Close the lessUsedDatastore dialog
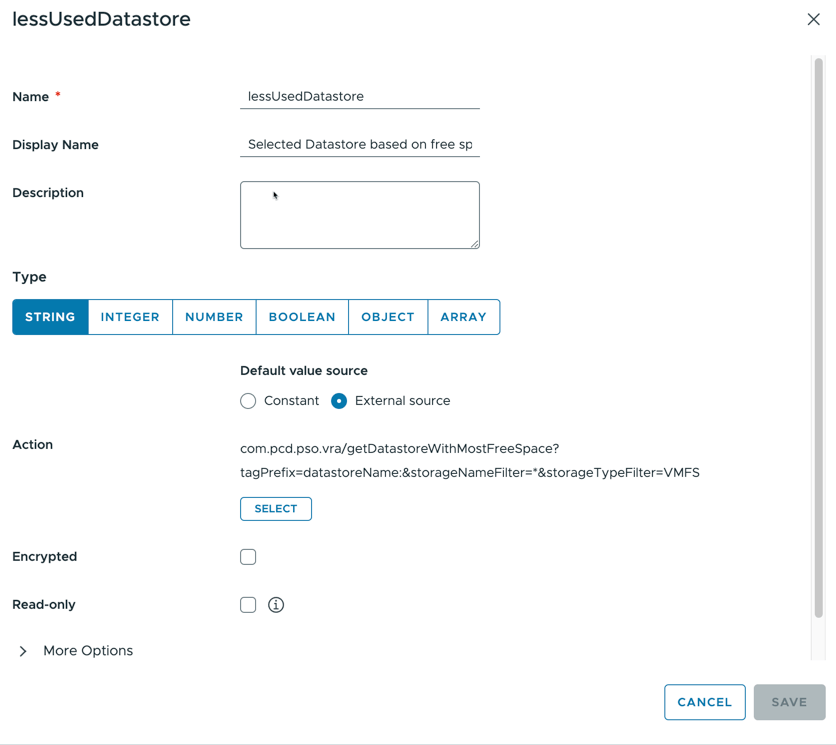This screenshot has width=836, height=745. 813,19
